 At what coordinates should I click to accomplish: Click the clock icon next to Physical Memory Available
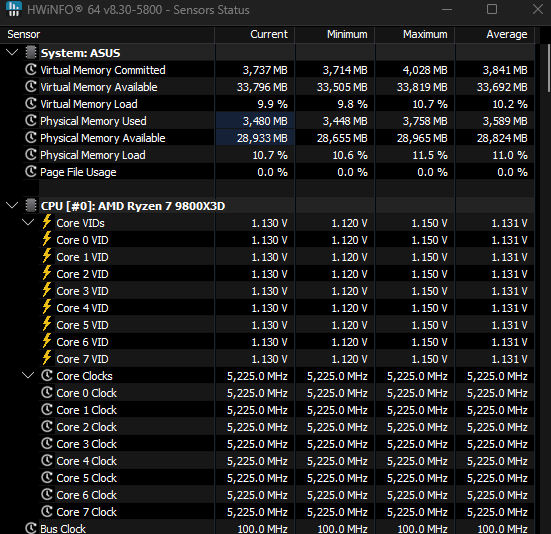pyautogui.click(x=31, y=137)
